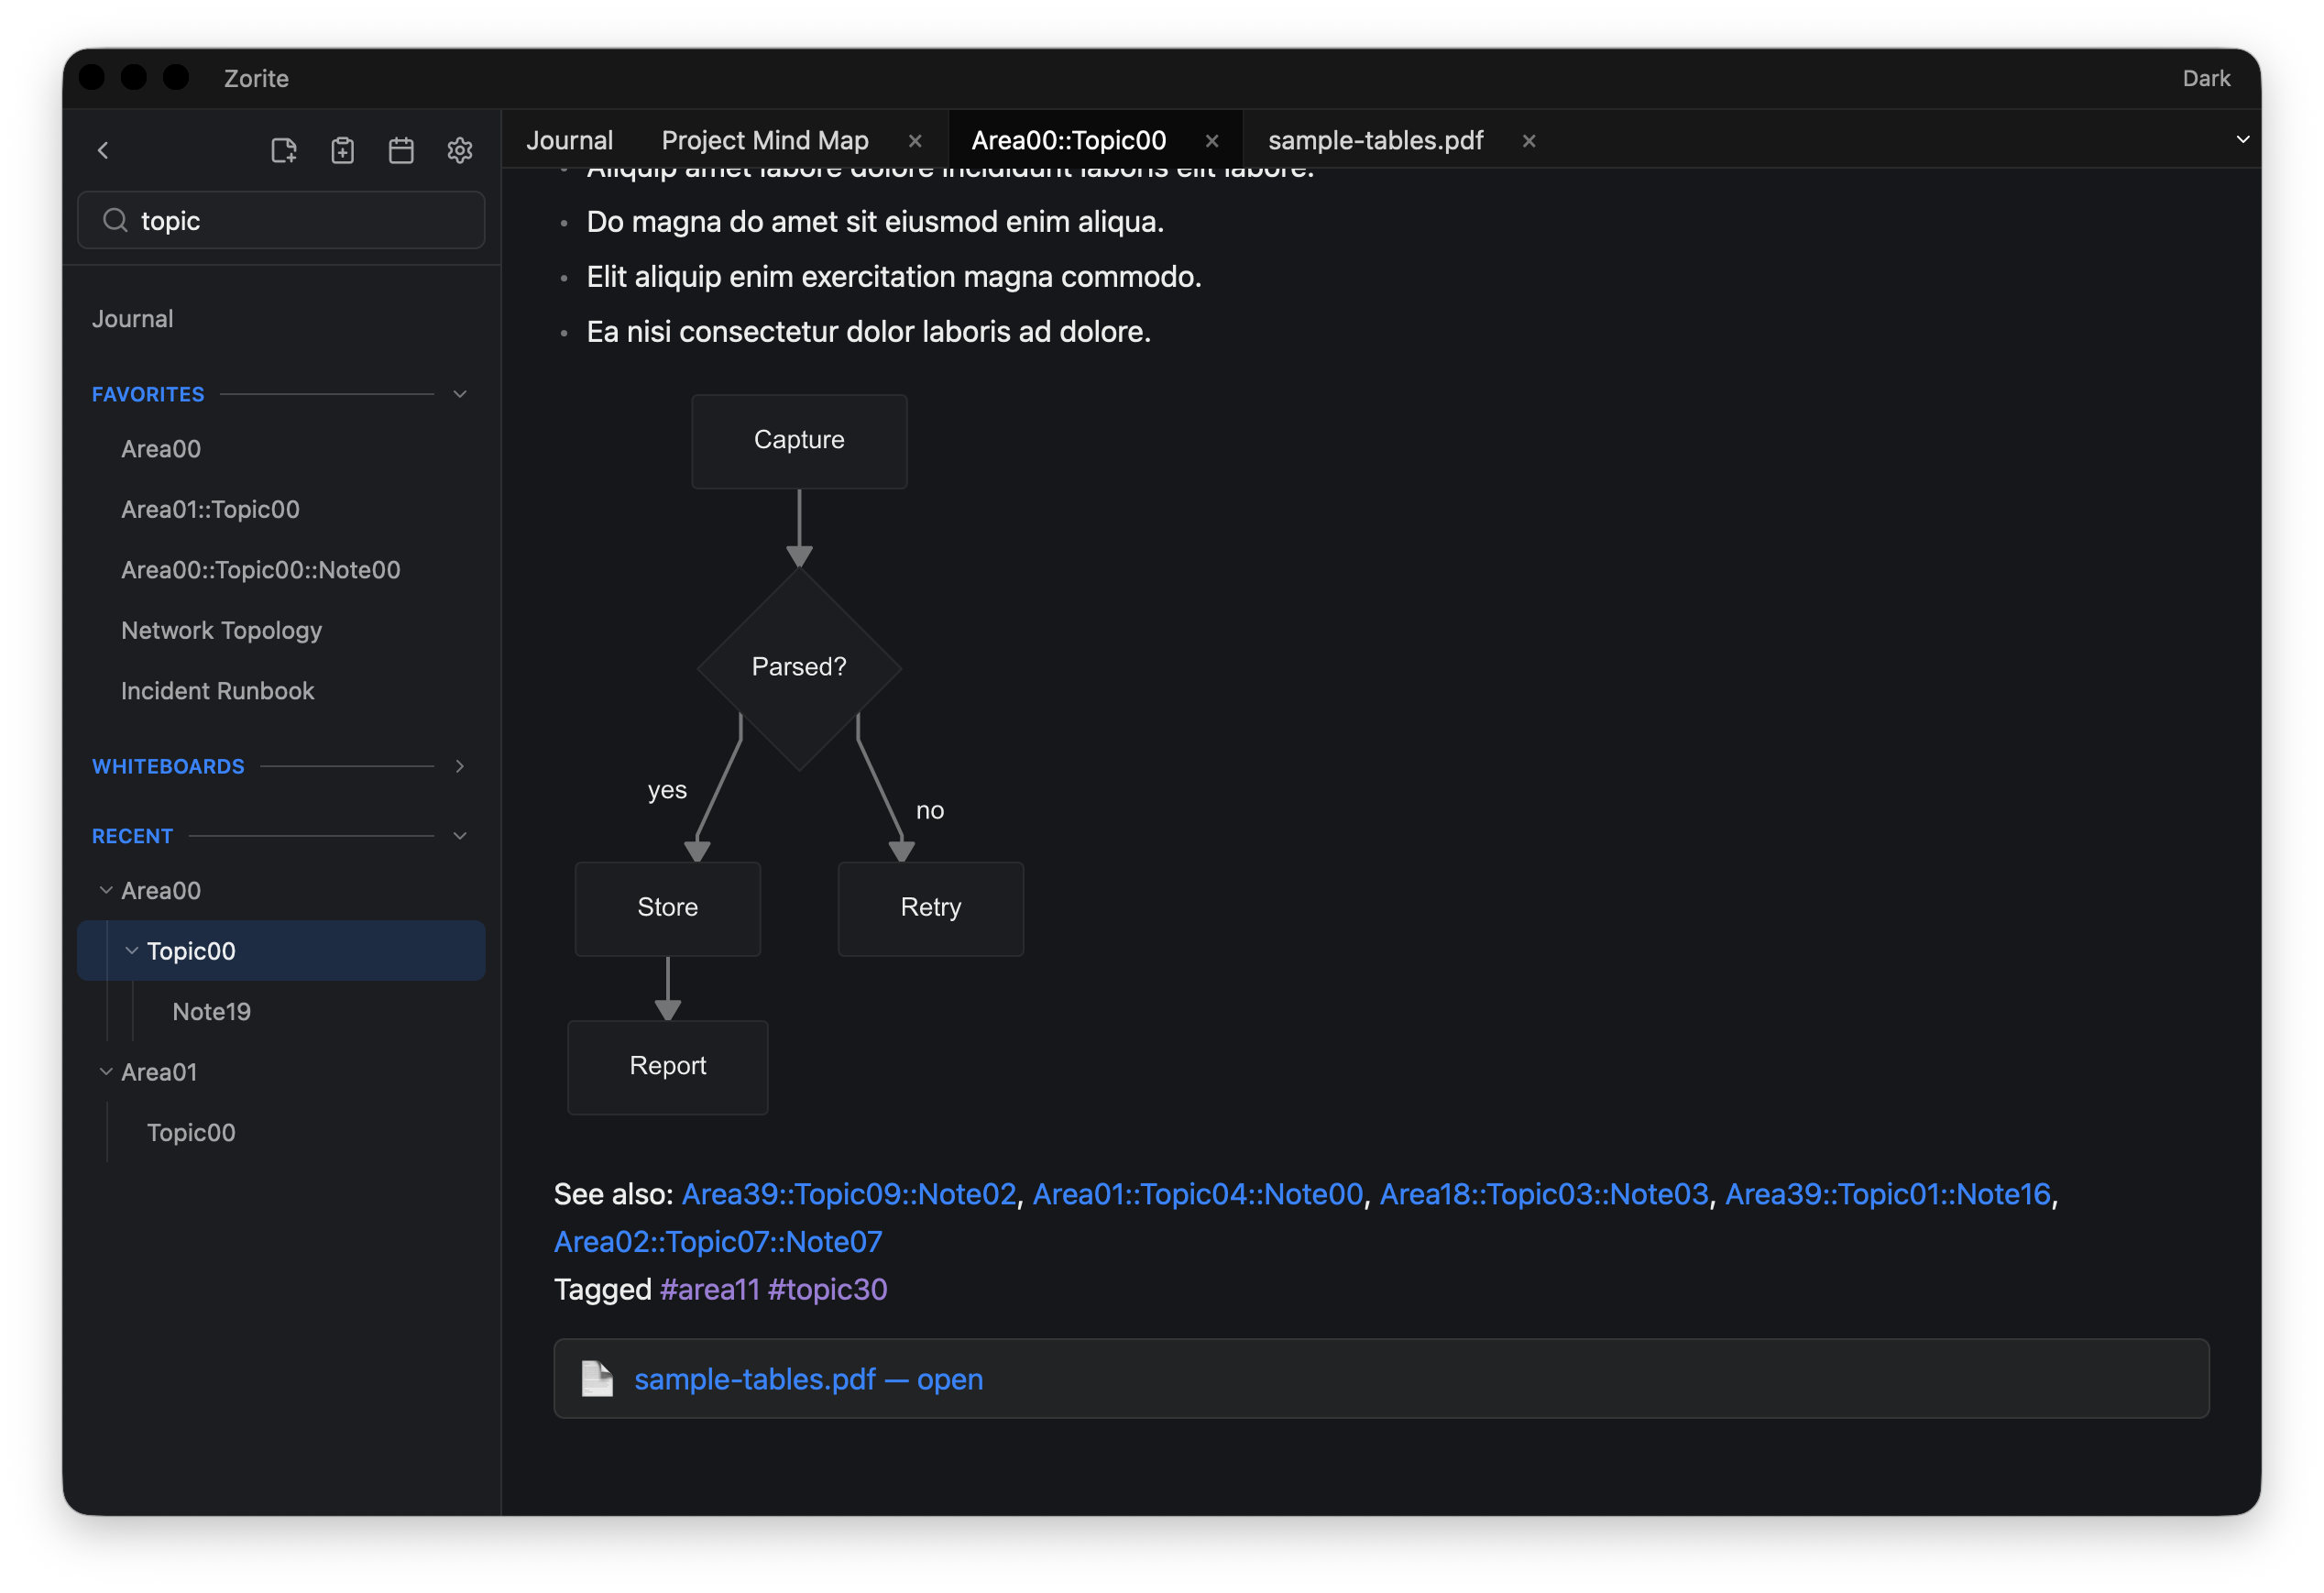
Task: Close the sample-tables.pdf tab
Action: click(x=1529, y=141)
